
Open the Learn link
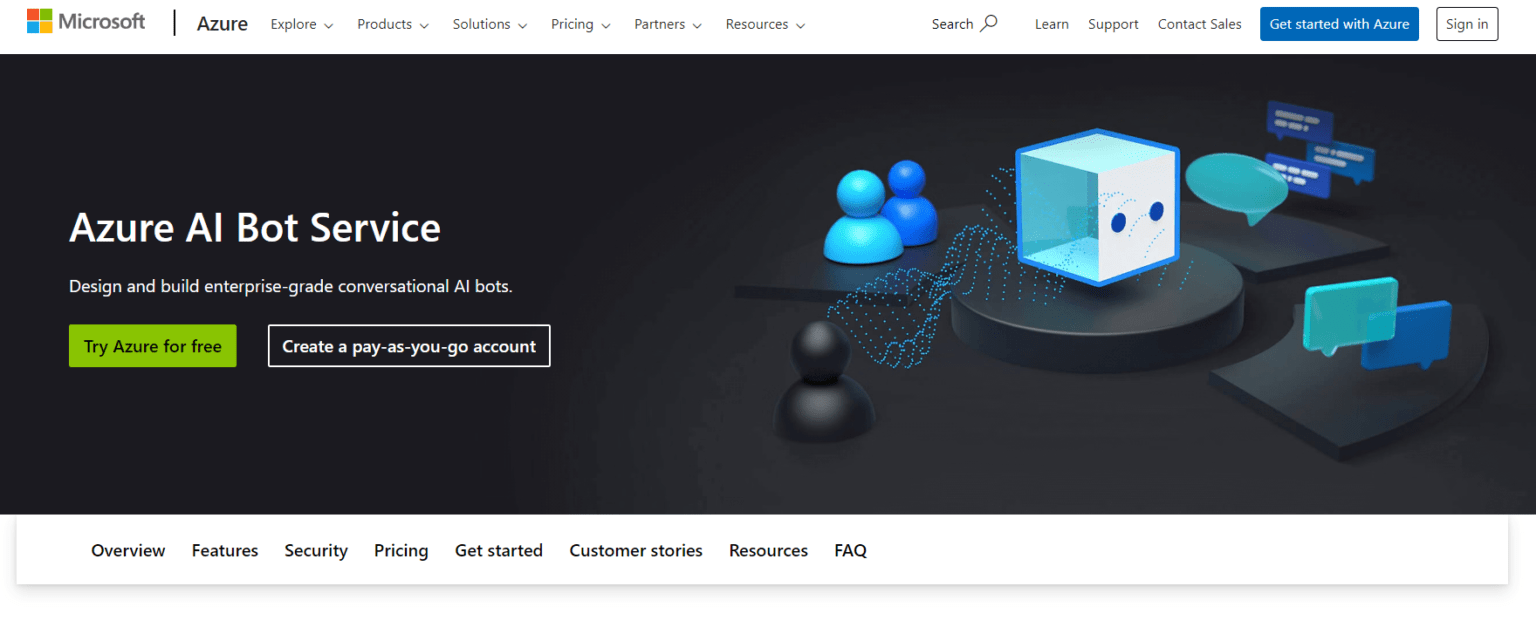coord(1051,24)
